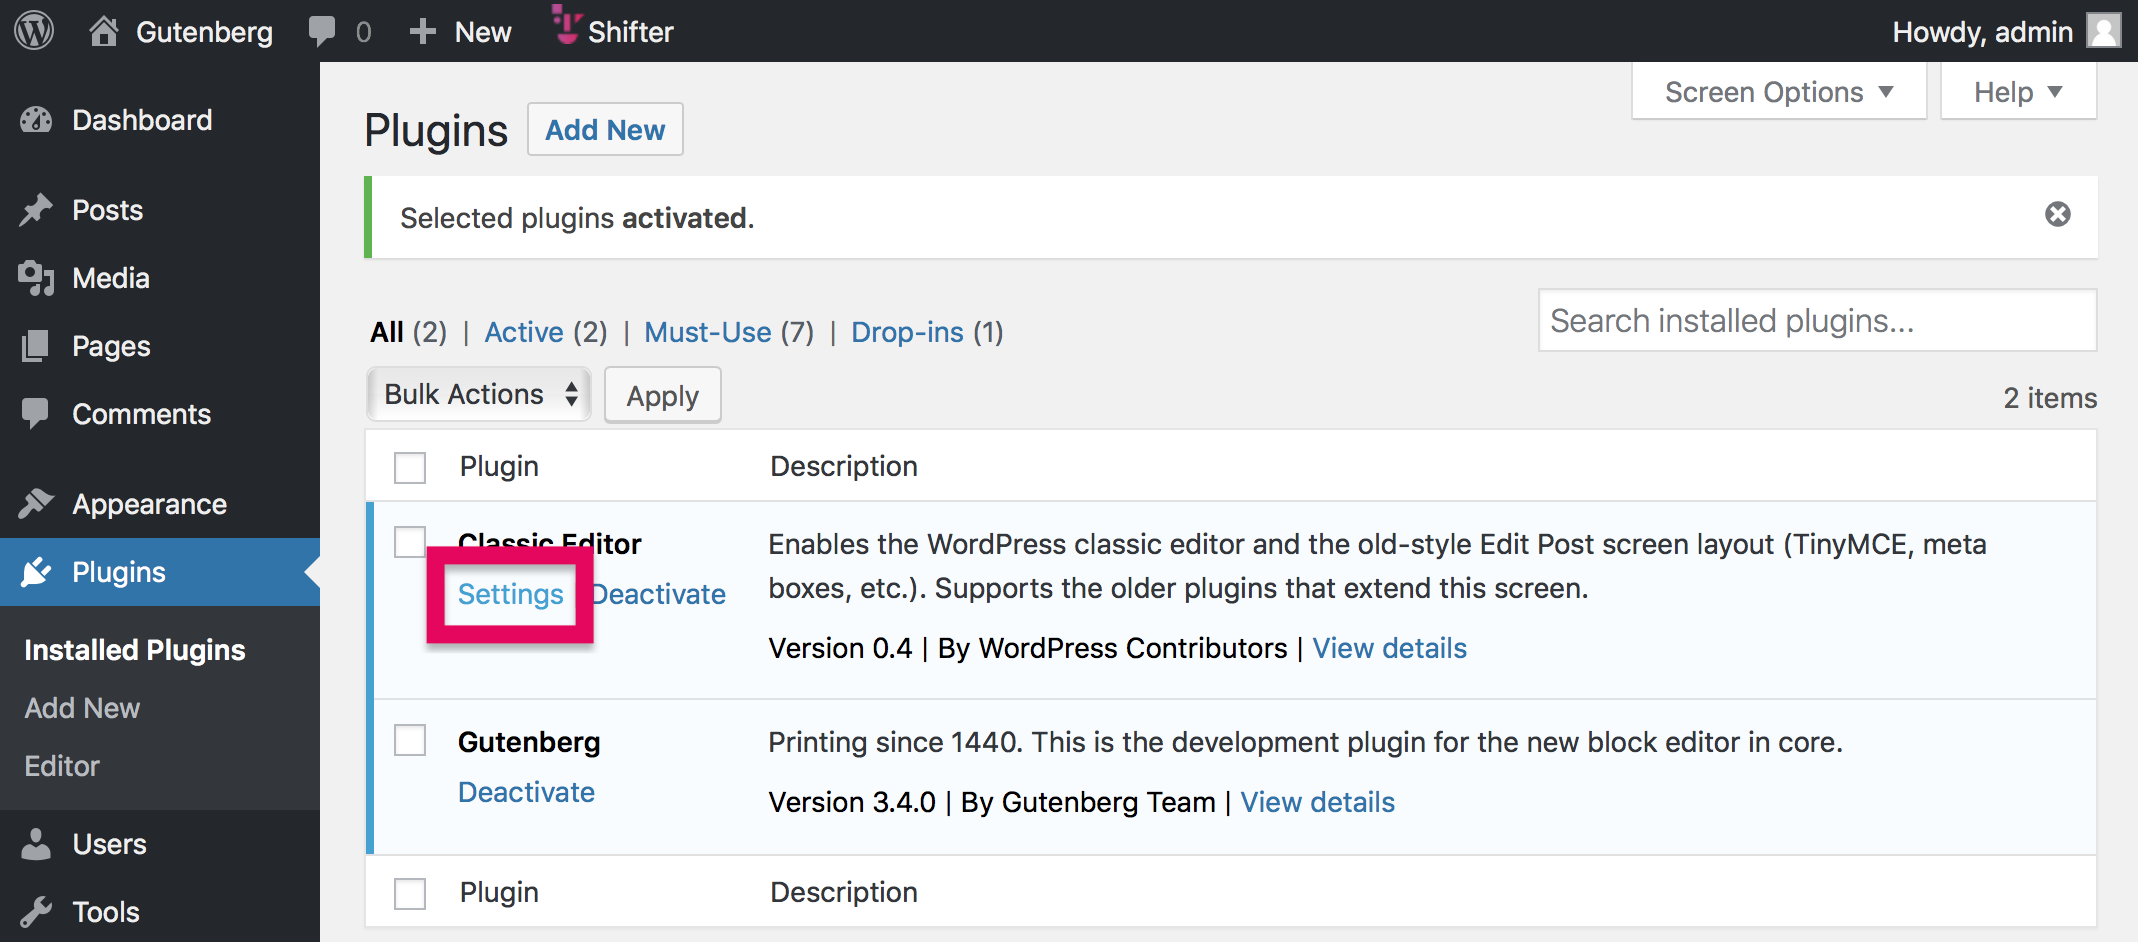Open Users menu item
Image resolution: width=2138 pixels, height=942 pixels.
[x=160, y=844]
